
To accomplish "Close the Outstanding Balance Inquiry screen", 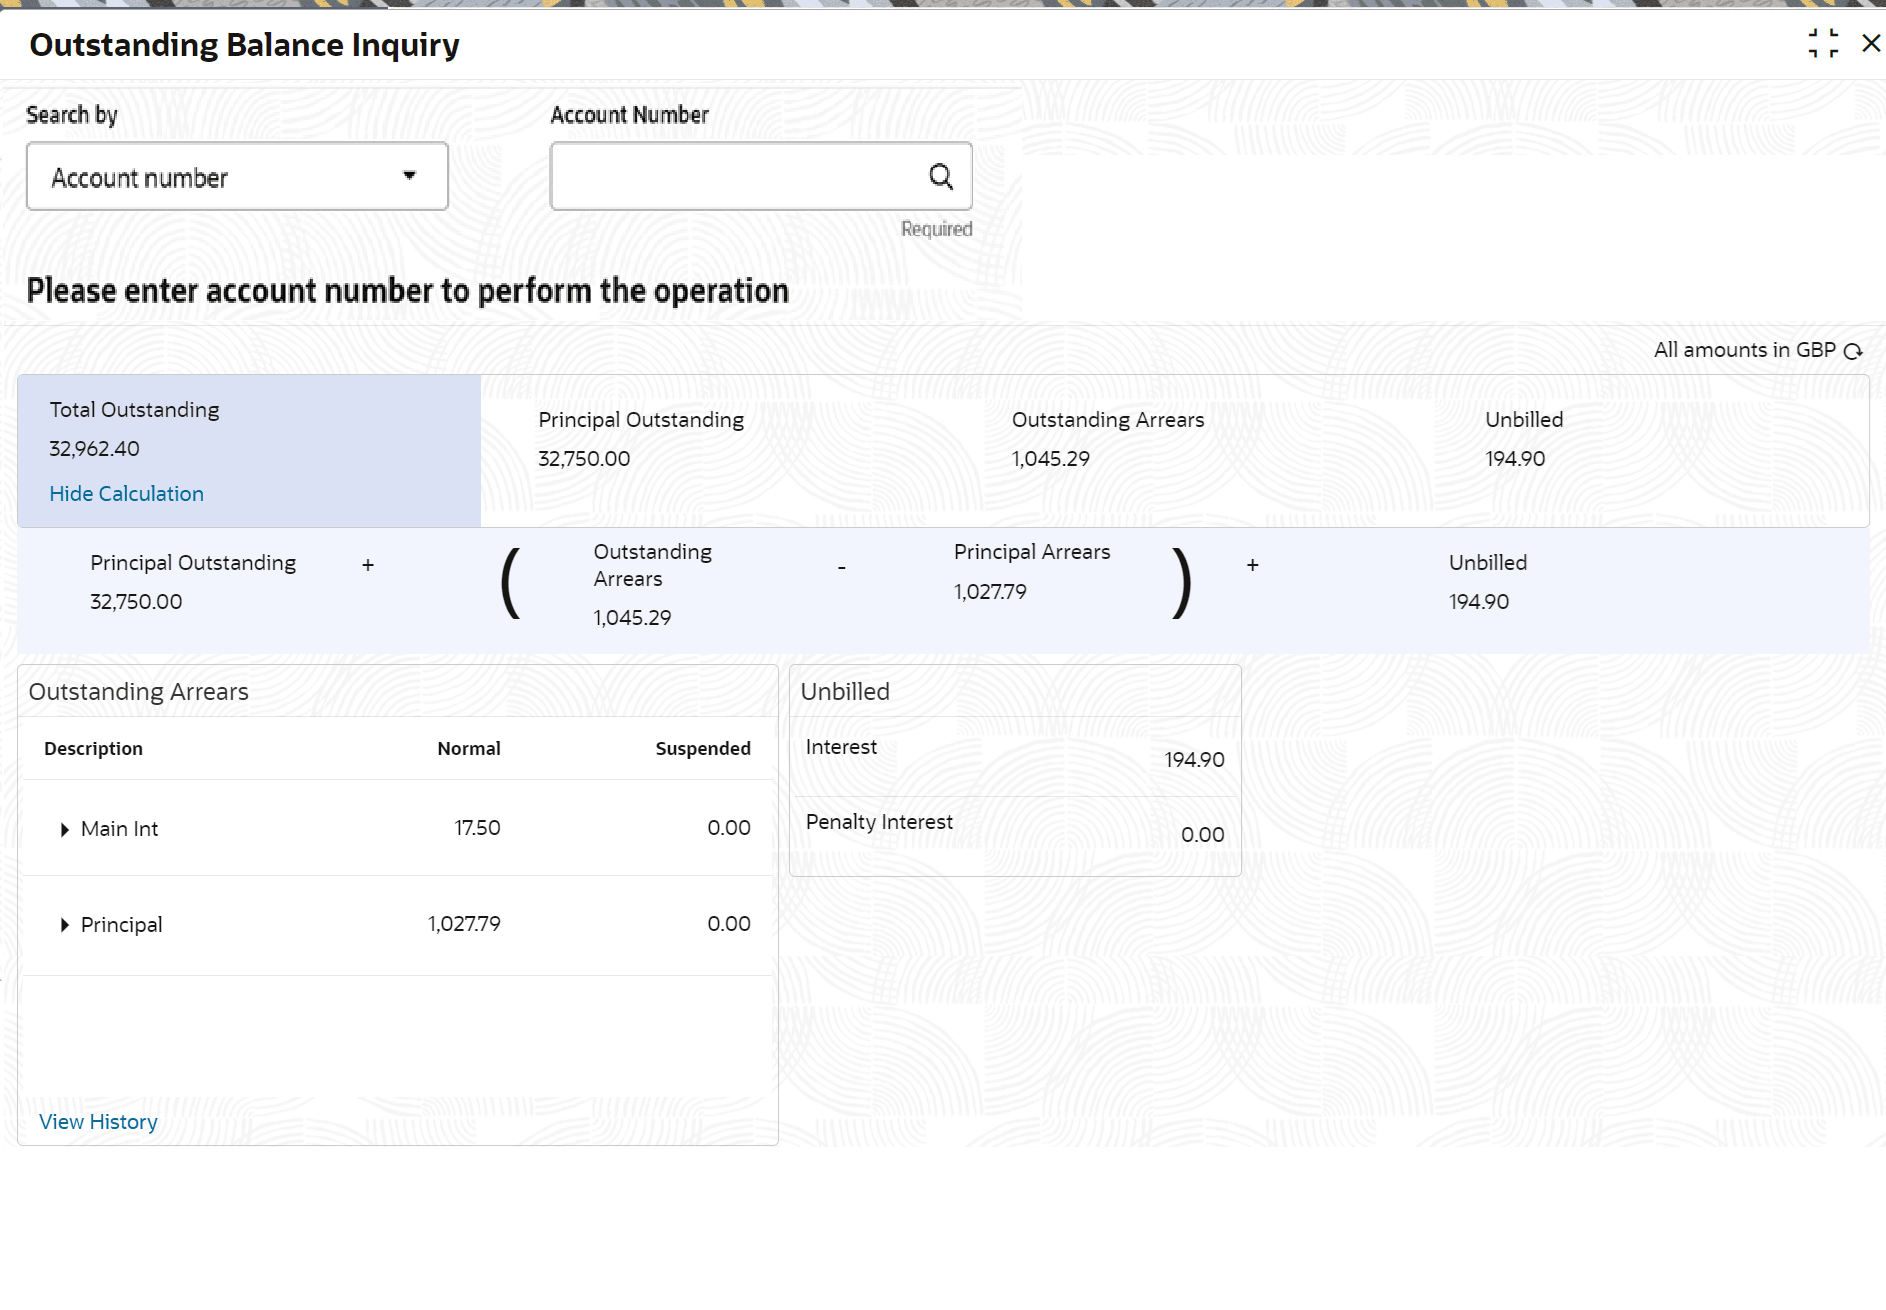I will (1871, 44).
